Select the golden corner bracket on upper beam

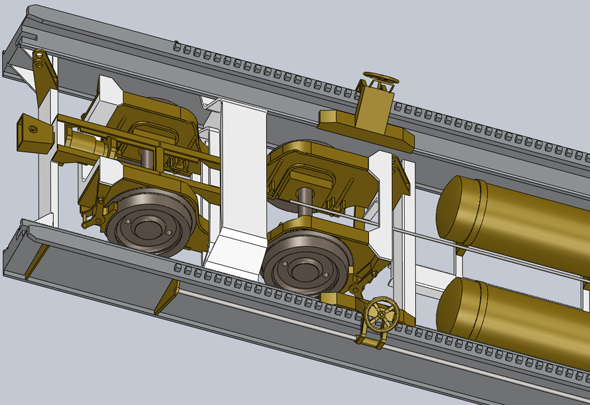pyautogui.click(x=44, y=76)
